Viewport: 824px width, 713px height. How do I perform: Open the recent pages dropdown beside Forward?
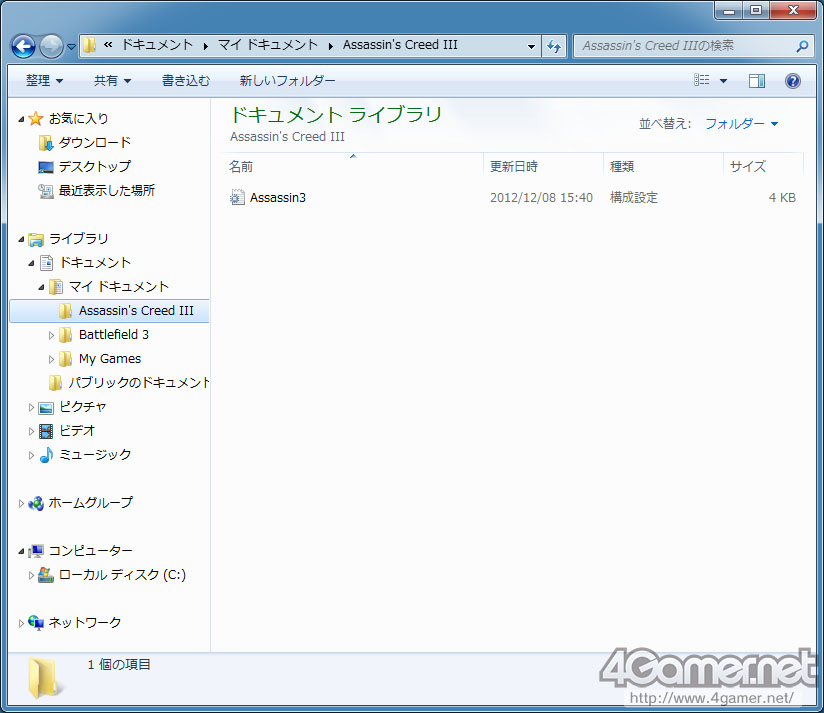tap(71, 47)
